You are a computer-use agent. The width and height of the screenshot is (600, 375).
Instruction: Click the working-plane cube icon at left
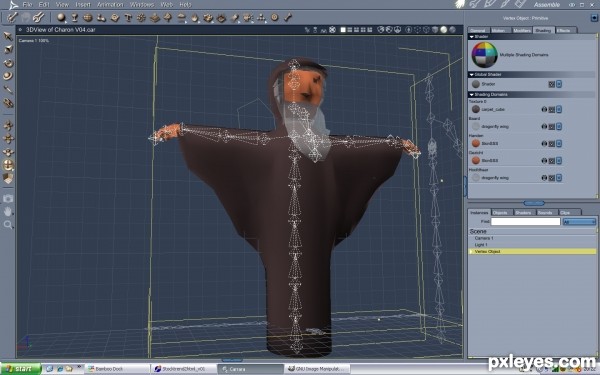tap(8, 178)
